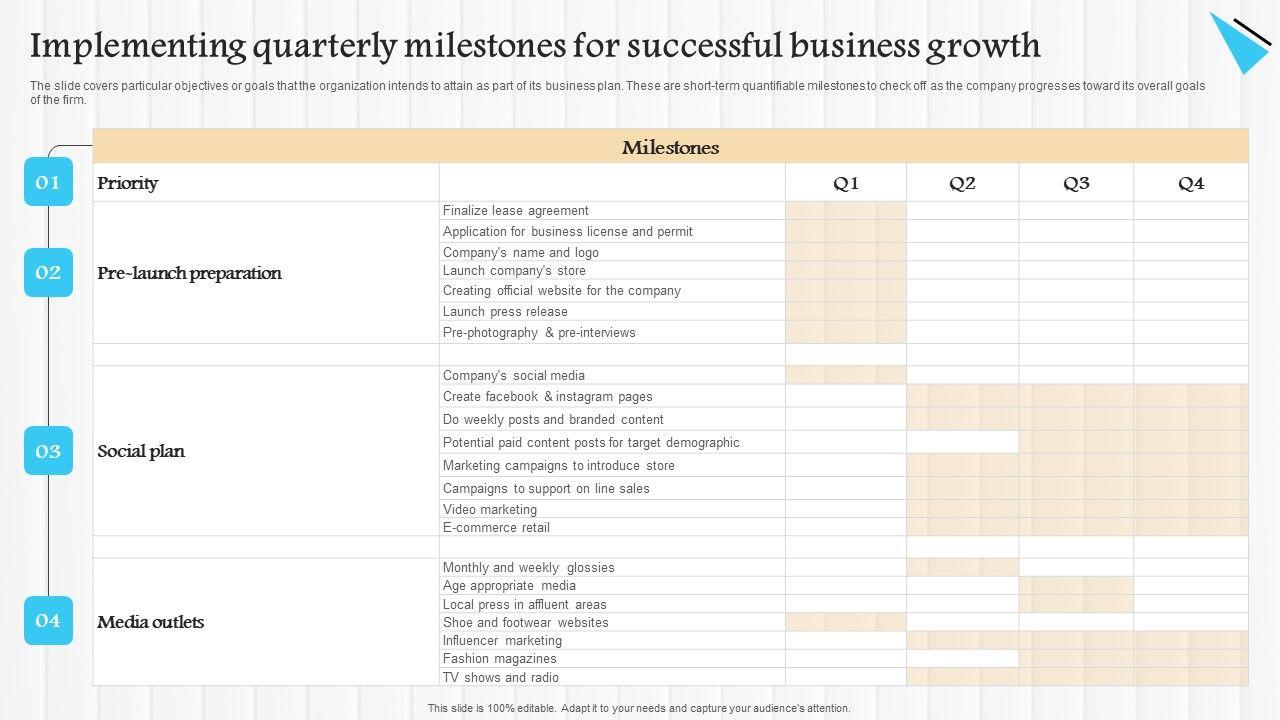Viewport: 1280px width, 720px height.
Task: Click the shaded Q1 bar for Company's social media
Action: pos(846,375)
